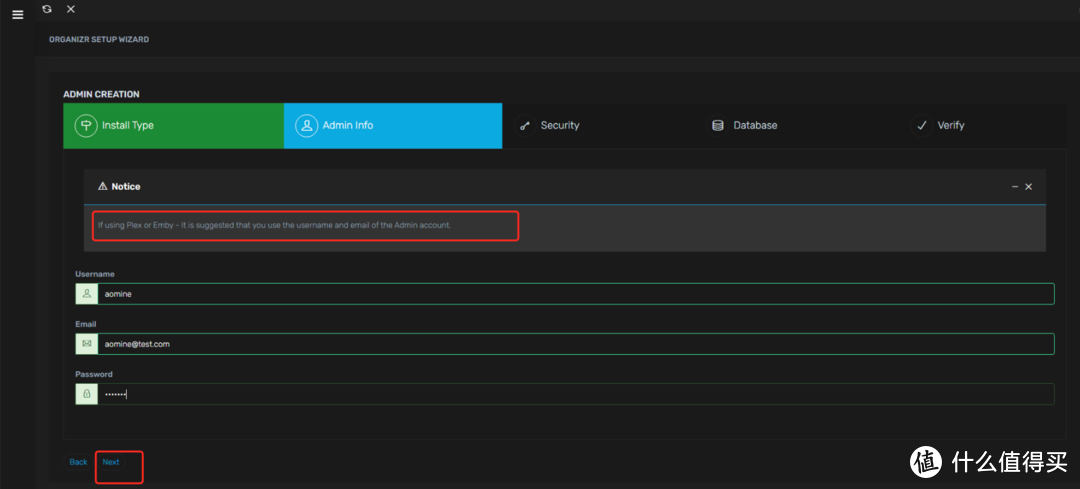Image resolution: width=1080 pixels, height=489 pixels.
Task: Click the lock icon beside Password field
Action: (87, 394)
